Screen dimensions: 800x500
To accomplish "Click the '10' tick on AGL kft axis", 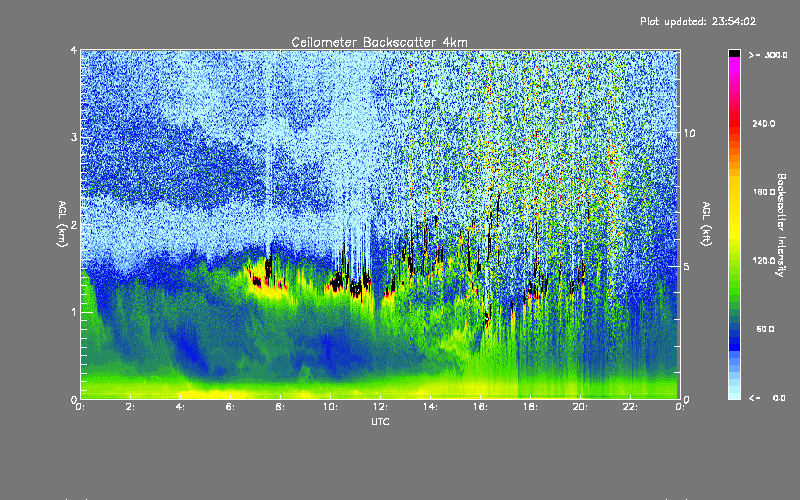I will (689, 133).
